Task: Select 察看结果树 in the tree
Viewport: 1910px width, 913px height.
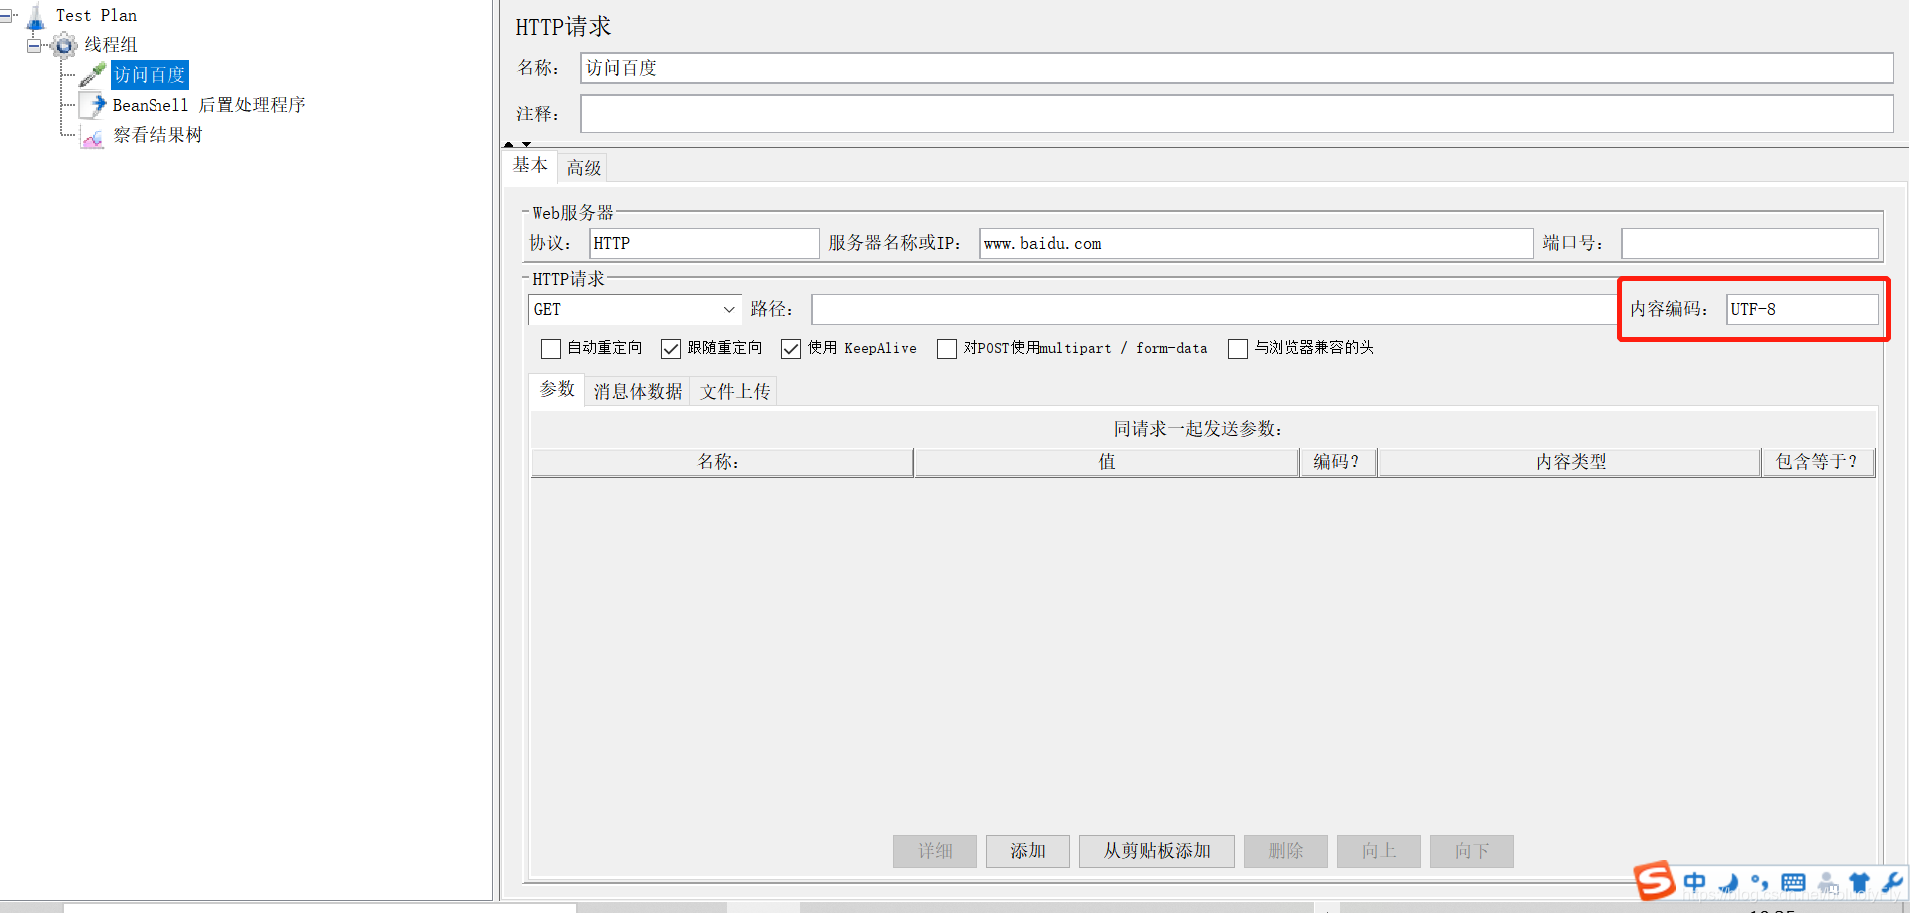Action: pyautogui.click(x=158, y=135)
